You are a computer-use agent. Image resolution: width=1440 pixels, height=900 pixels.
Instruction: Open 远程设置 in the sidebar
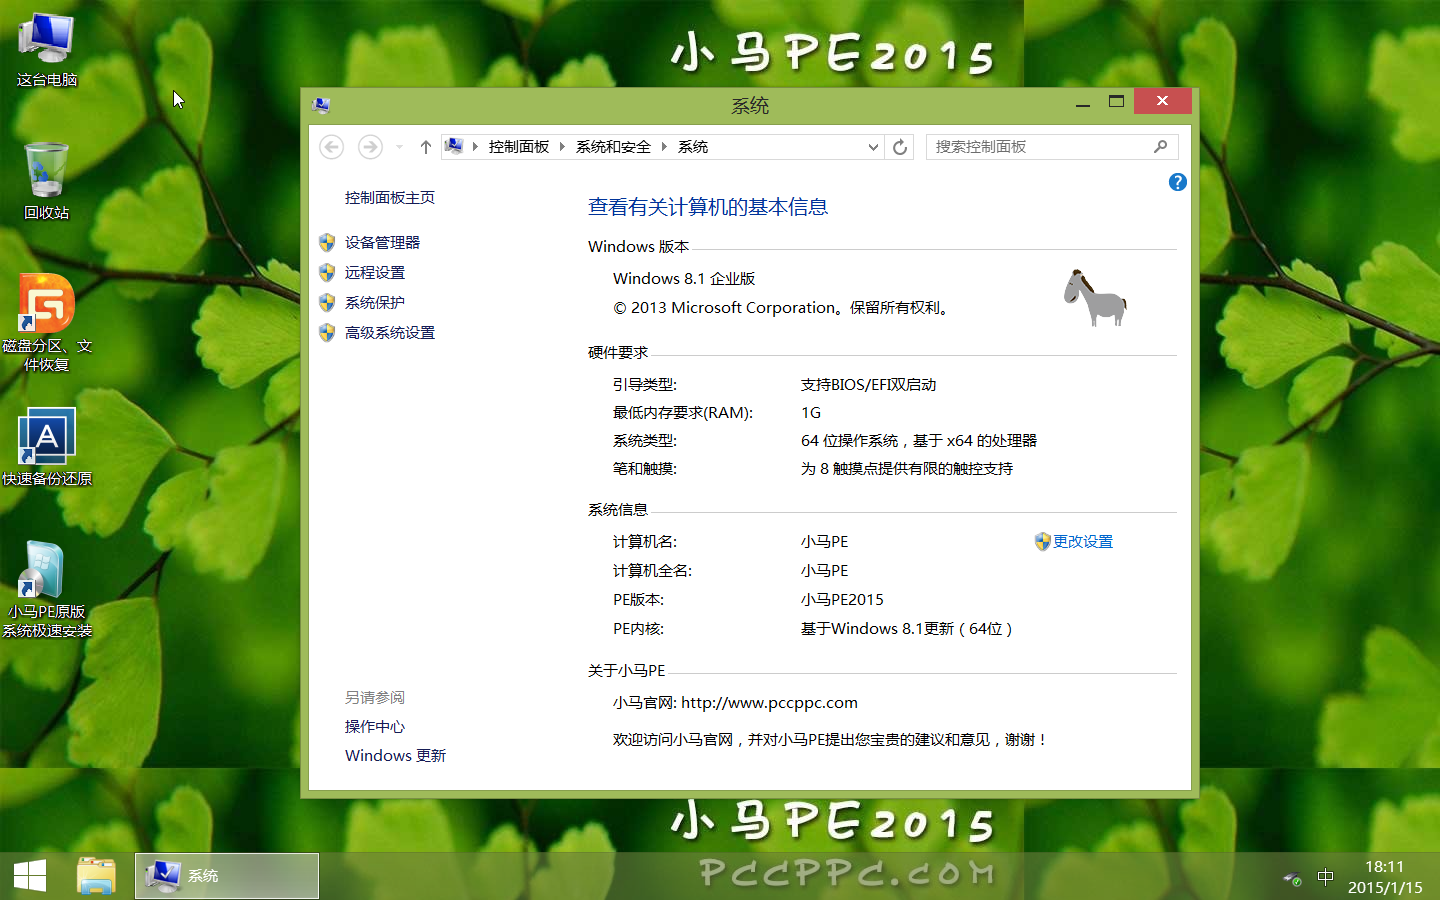click(375, 273)
